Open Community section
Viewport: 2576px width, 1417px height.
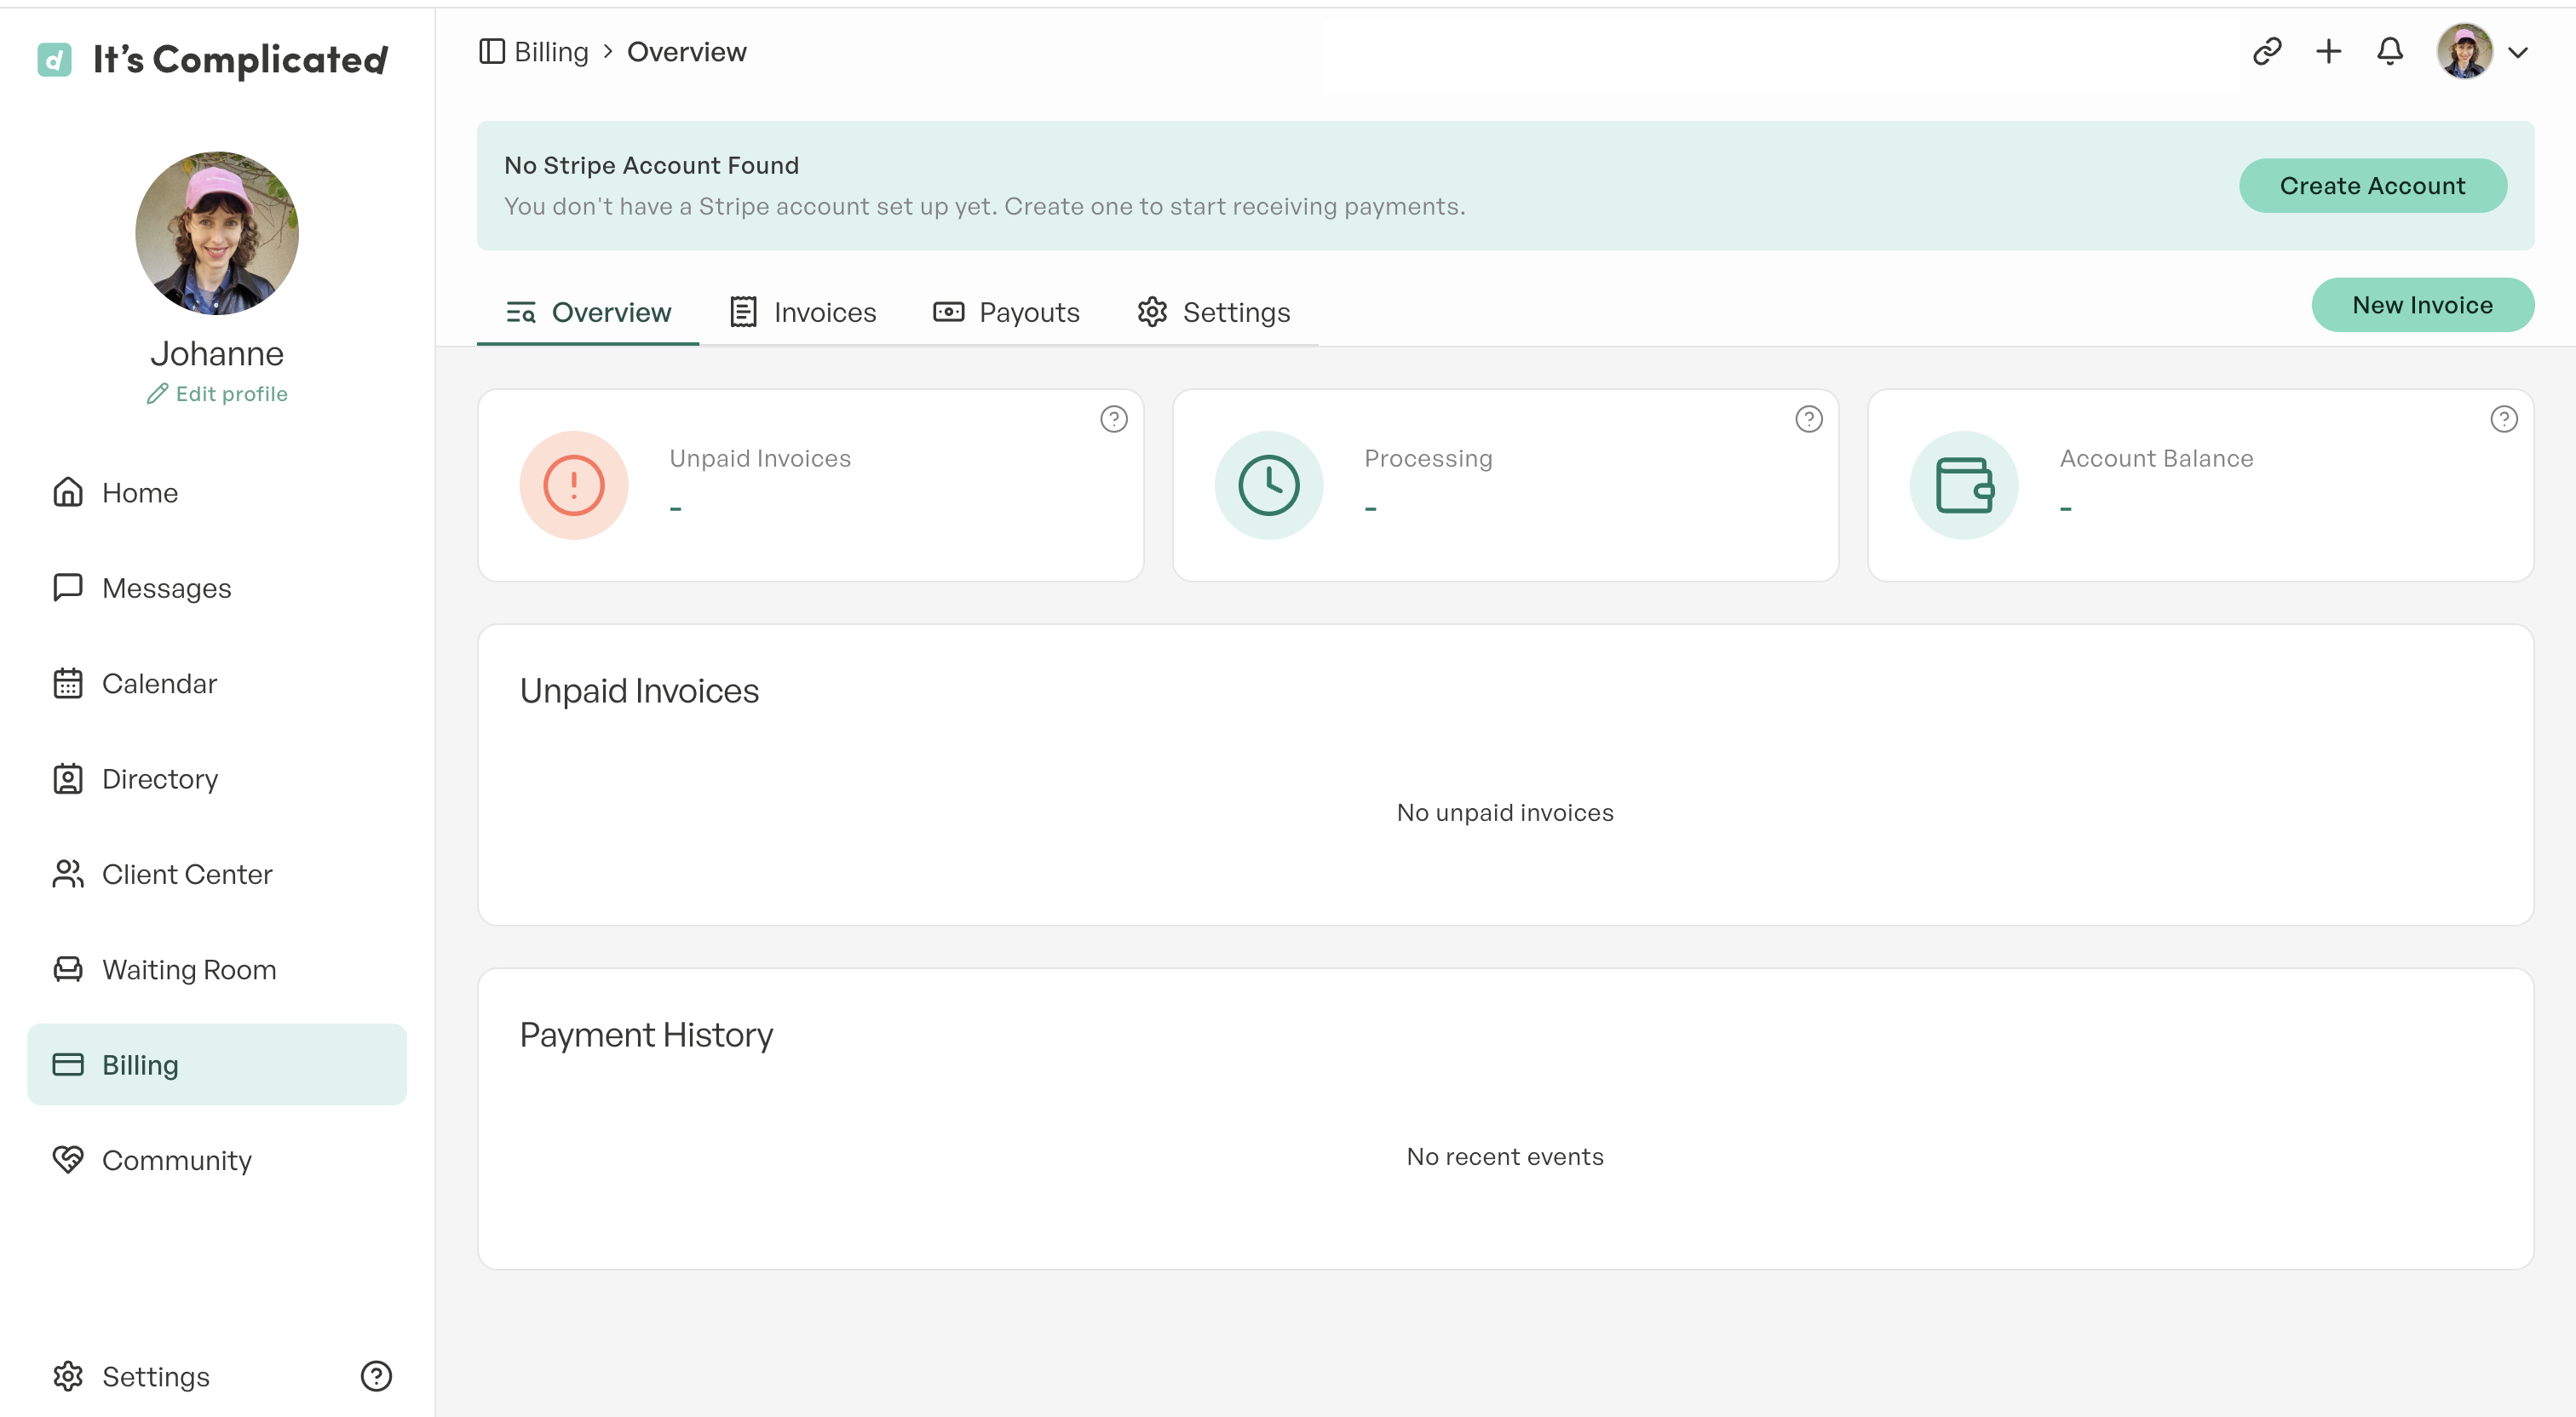tap(217, 1159)
